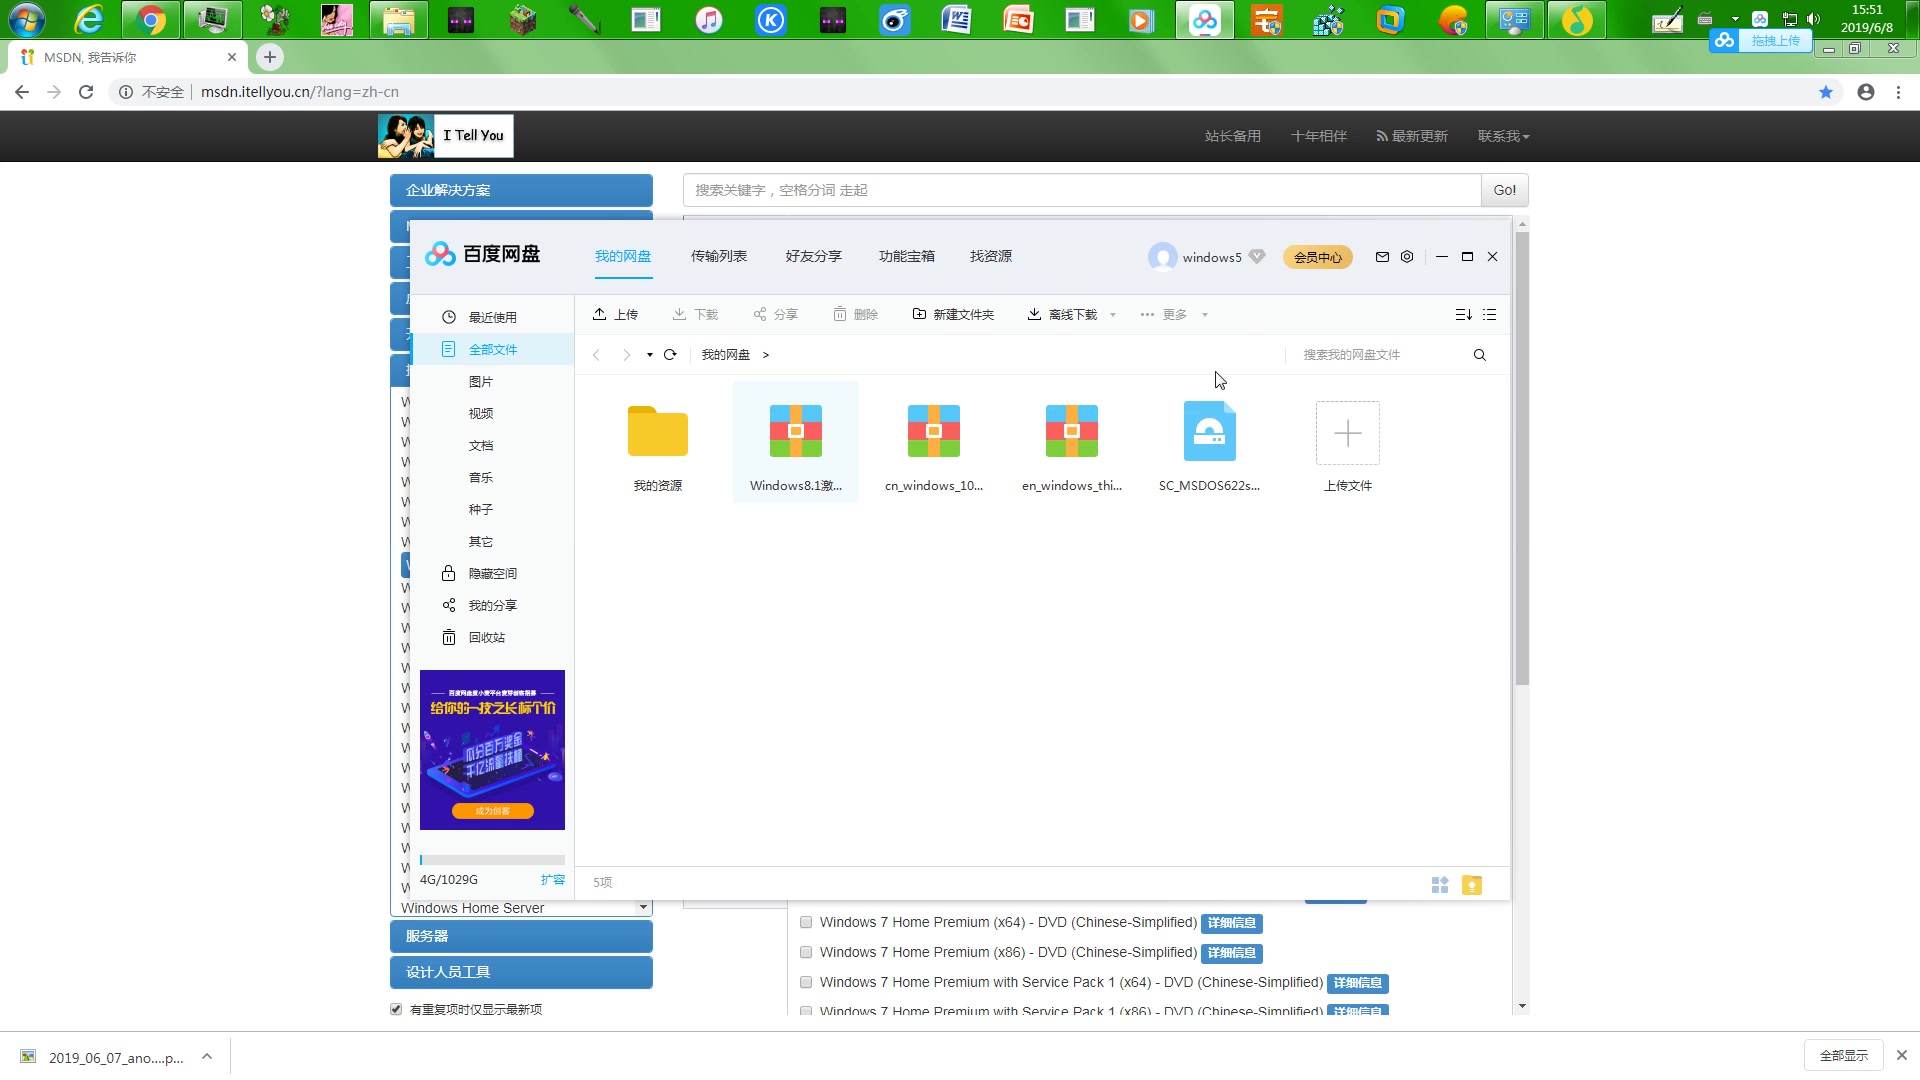Click the back navigation arrow in Baidu Netdisk
Screen dimensions: 1920x1080
(596, 355)
